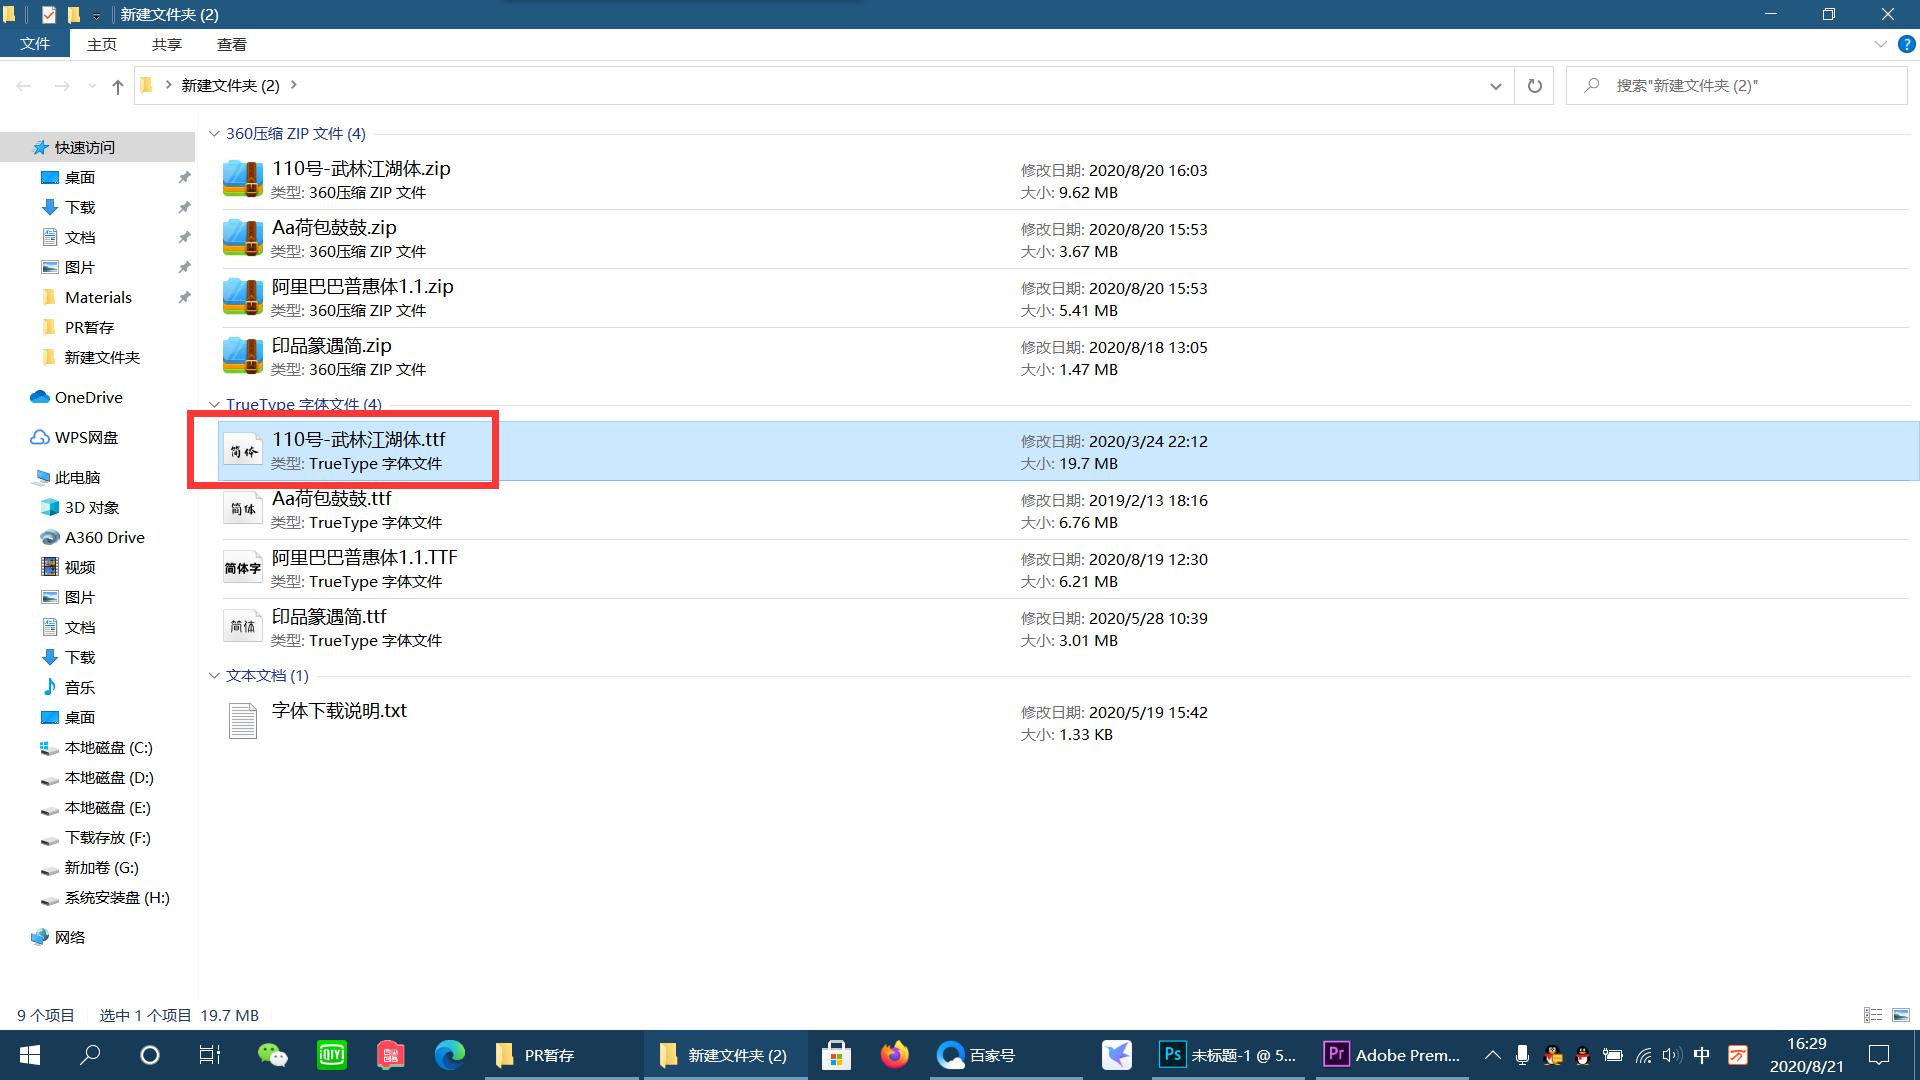Viewport: 1920px width, 1080px height.
Task: Open the 查看 ribbon tab
Action: coord(231,44)
